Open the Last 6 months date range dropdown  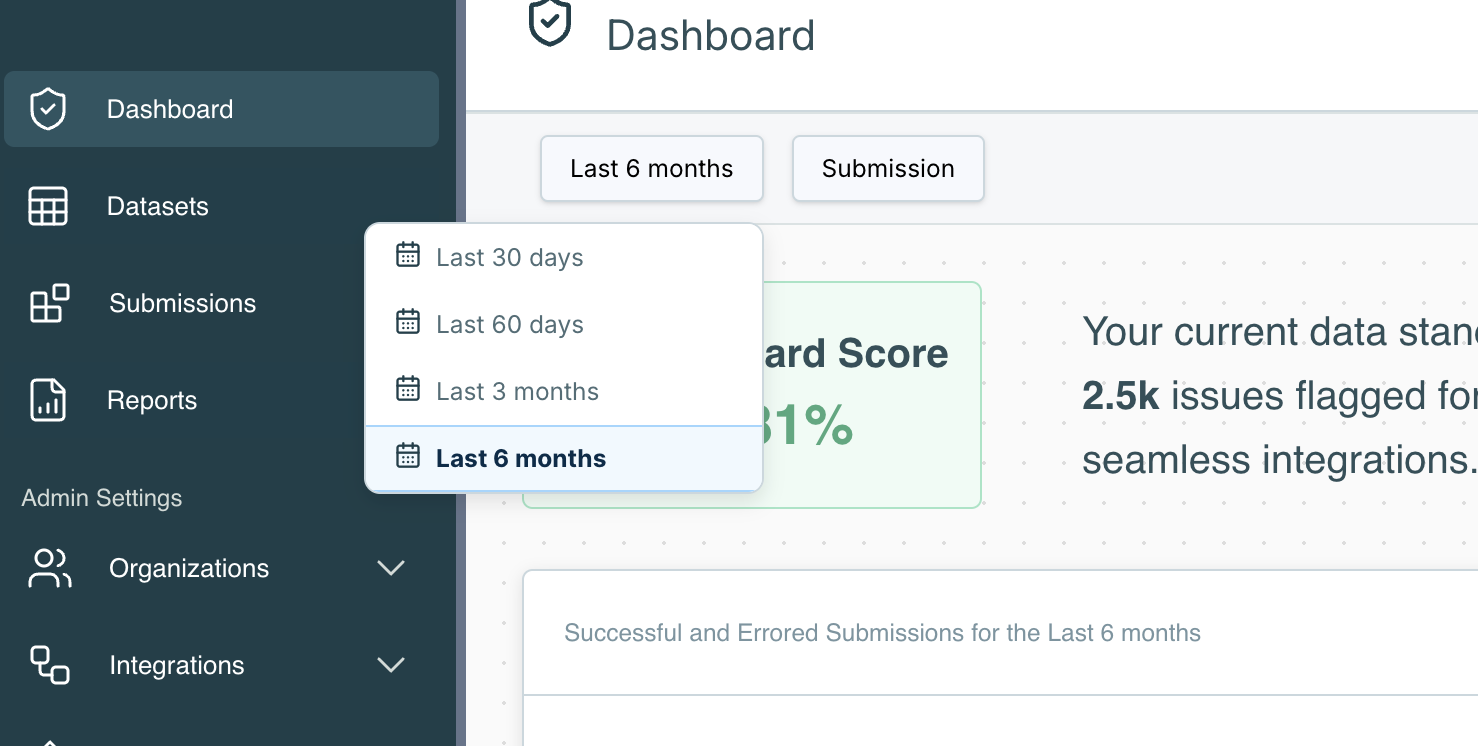(x=651, y=169)
